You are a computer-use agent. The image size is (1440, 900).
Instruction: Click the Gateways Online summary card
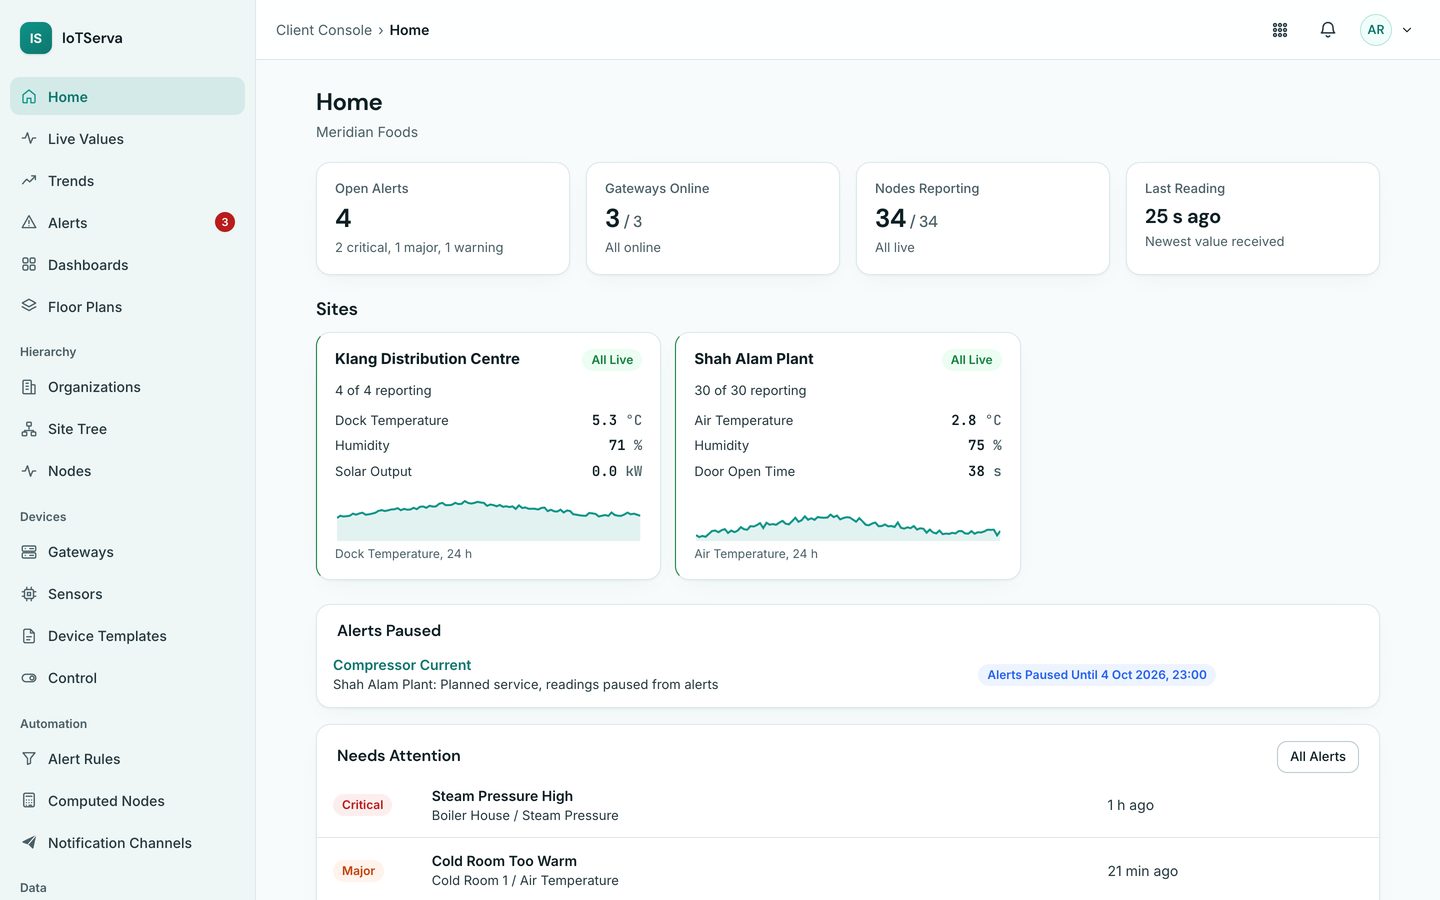(713, 218)
